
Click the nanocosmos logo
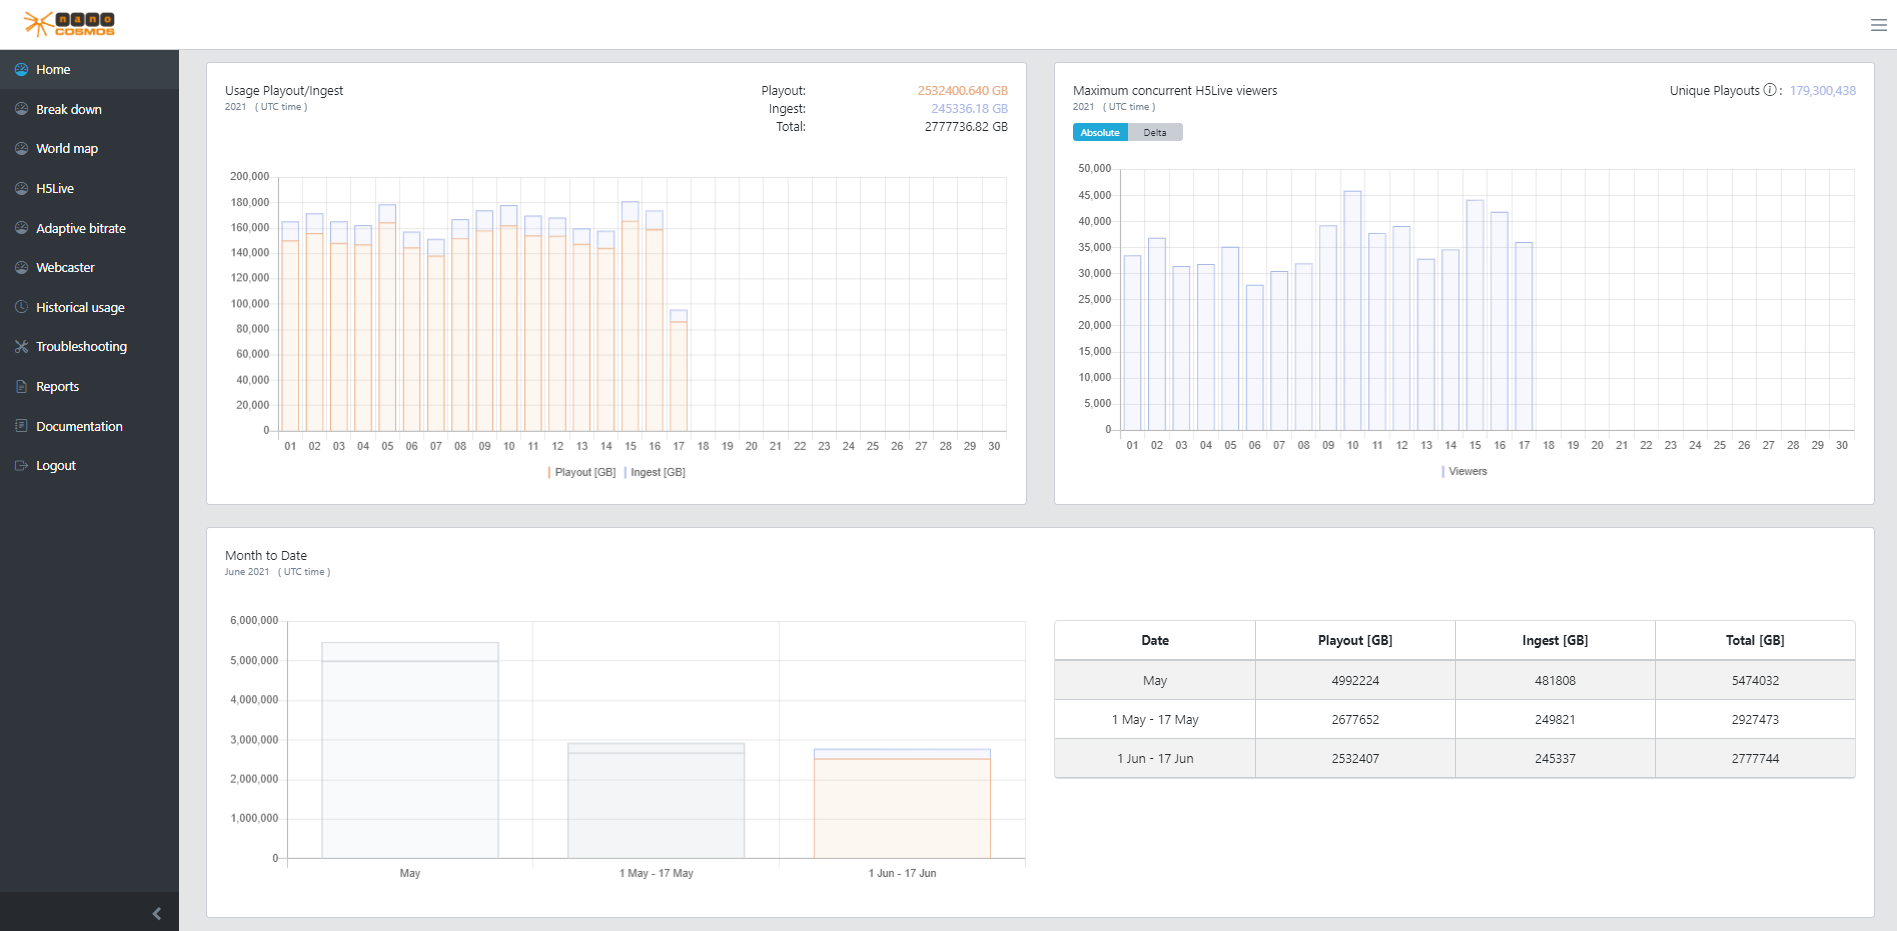(x=69, y=24)
